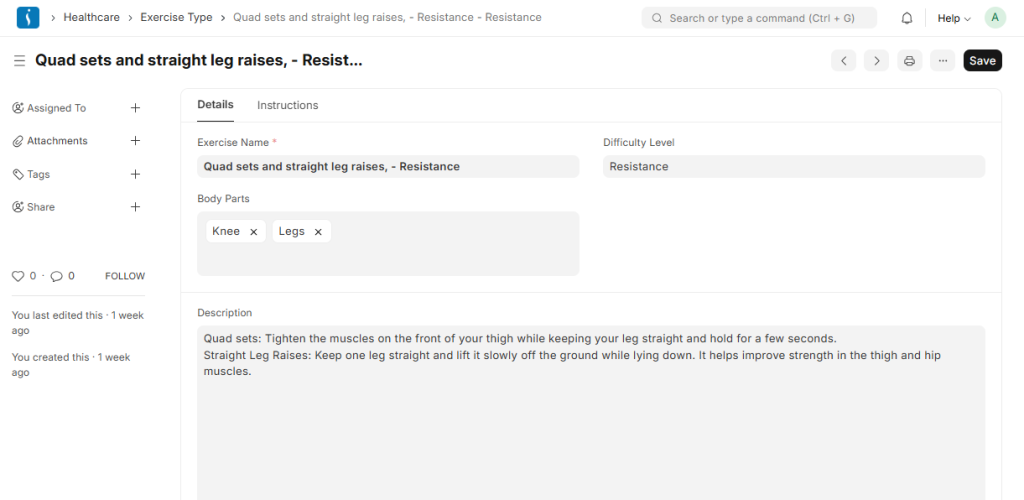
Task: Expand the Help dropdown menu
Action: [953, 18]
